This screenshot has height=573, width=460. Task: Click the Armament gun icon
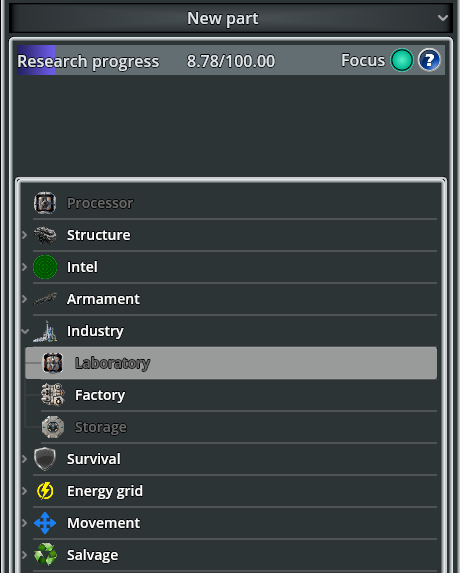(x=45, y=299)
